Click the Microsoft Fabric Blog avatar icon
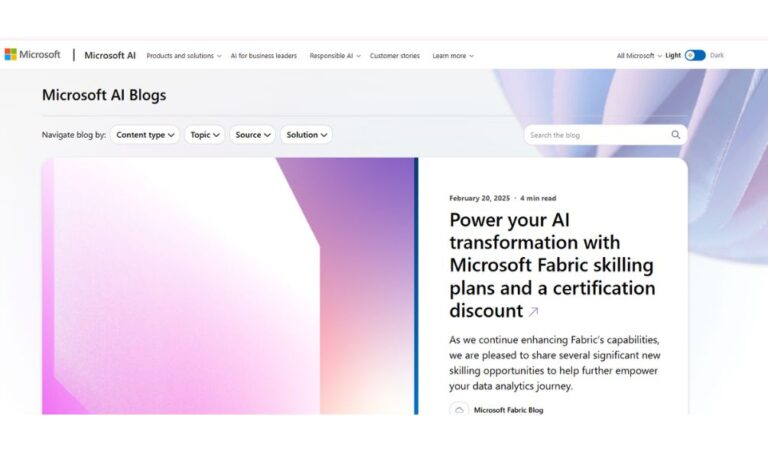This screenshot has height=452, width=768. pyautogui.click(x=459, y=410)
